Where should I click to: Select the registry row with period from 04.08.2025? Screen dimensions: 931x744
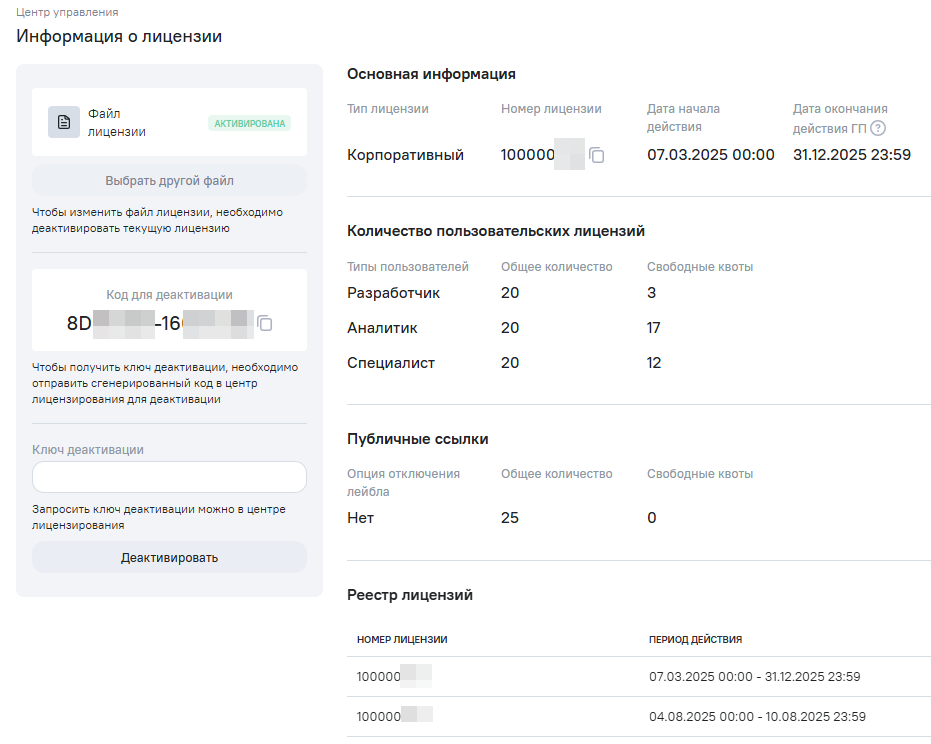point(638,716)
